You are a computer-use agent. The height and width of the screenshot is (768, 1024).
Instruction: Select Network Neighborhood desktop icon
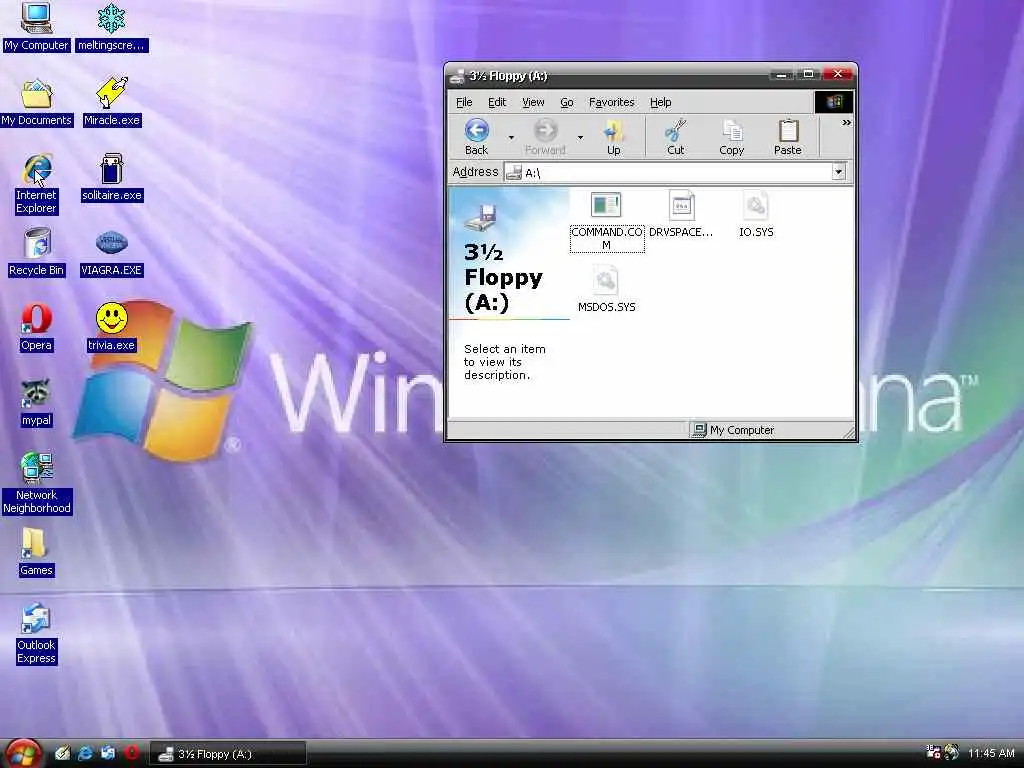point(37,468)
